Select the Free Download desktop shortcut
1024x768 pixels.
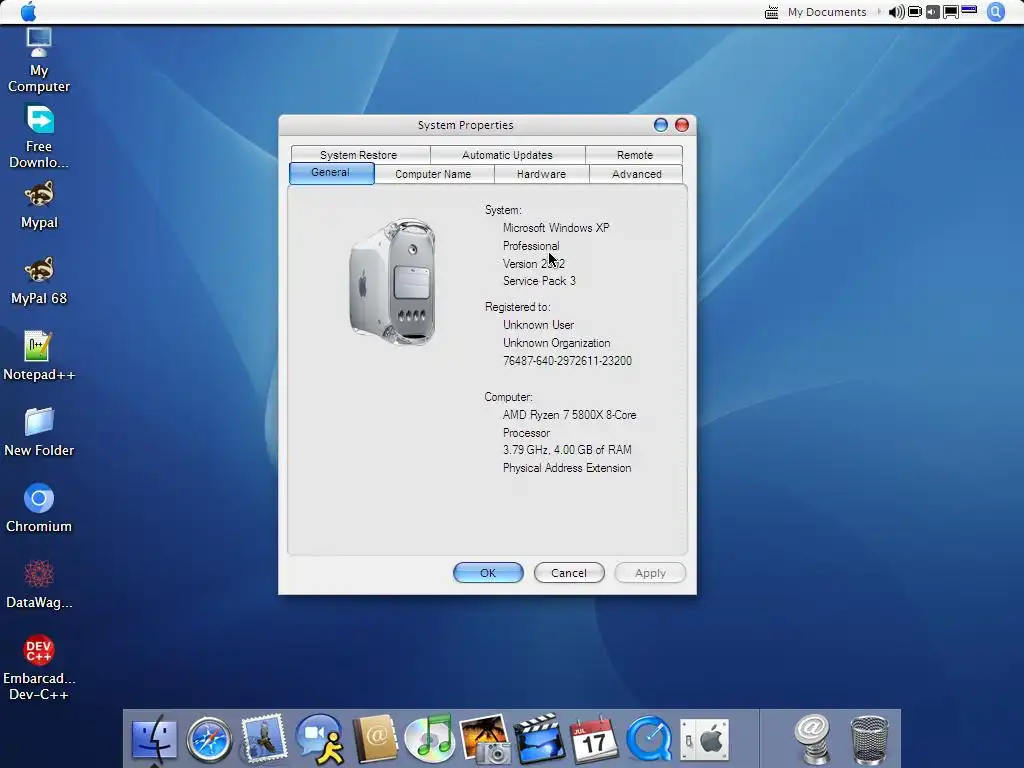(x=39, y=136)
